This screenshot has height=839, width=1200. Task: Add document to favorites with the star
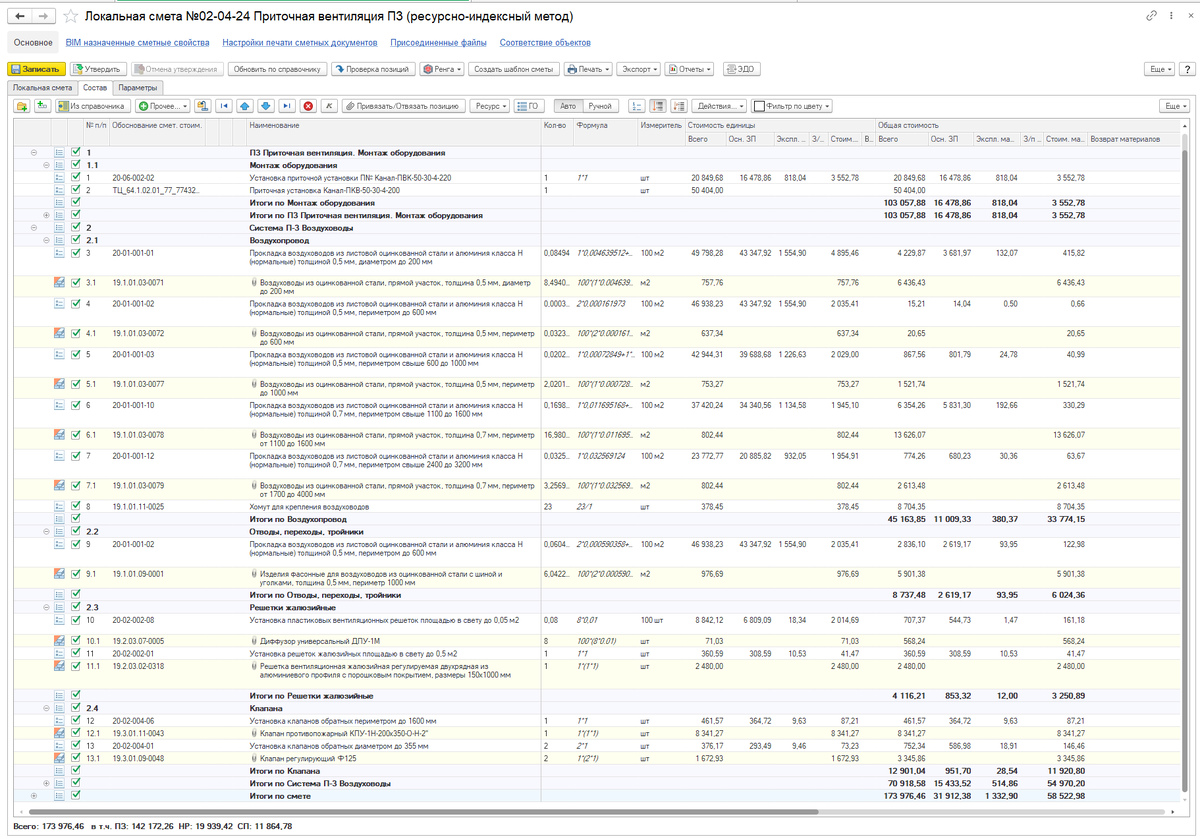click(70, 17)
